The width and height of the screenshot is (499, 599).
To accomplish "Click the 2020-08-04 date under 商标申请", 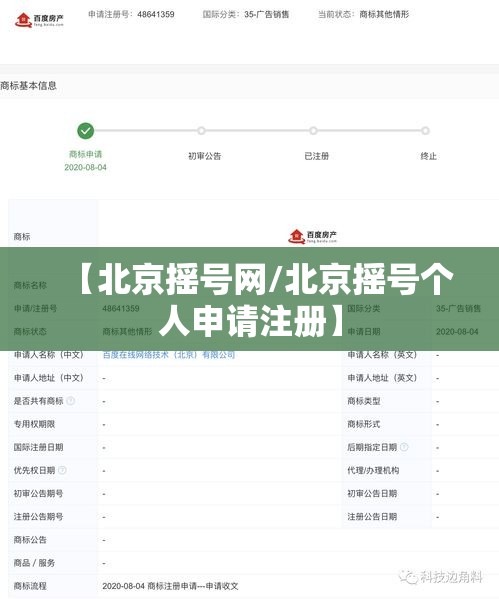I will tap(86, 167).
